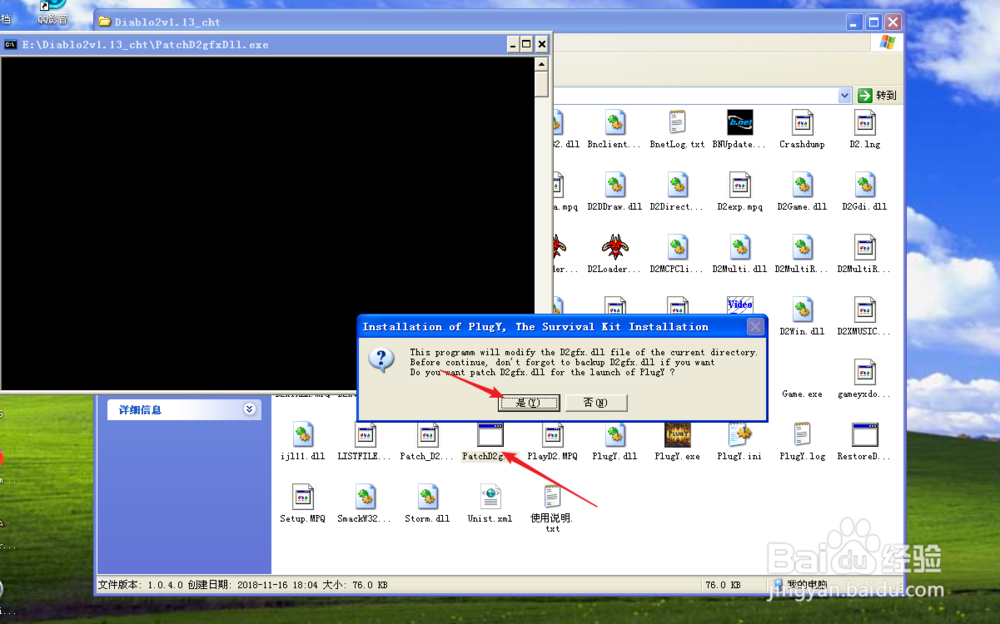Select the PlugY.ini settings file icon
Image resolution: width=1000 pixels, height=624 pixels.
tap(740, 435)
